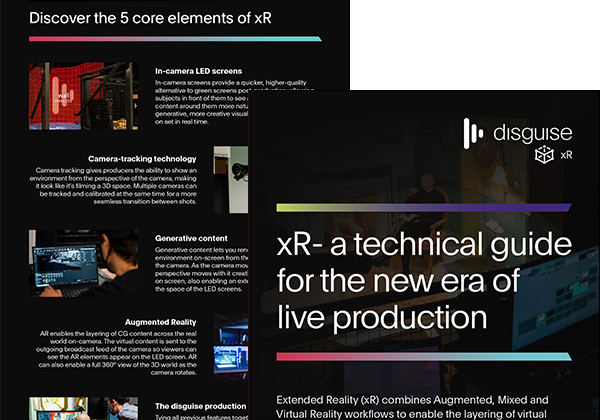Click the disguise logo bars icon
600x420 pixels.
tap(477, 131)
